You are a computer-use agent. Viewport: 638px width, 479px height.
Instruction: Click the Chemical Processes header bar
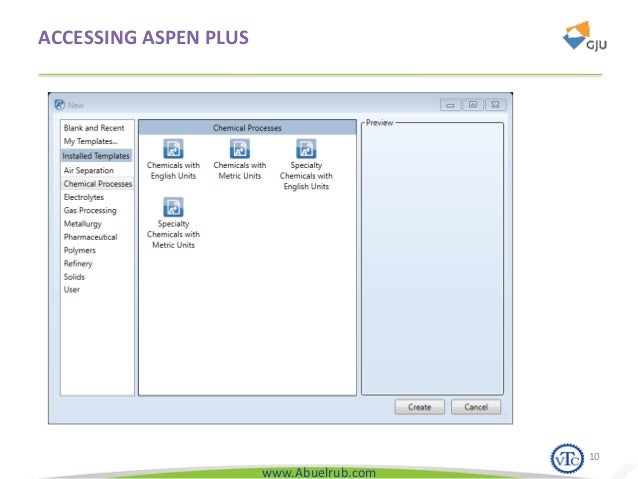tap(247, 128)
